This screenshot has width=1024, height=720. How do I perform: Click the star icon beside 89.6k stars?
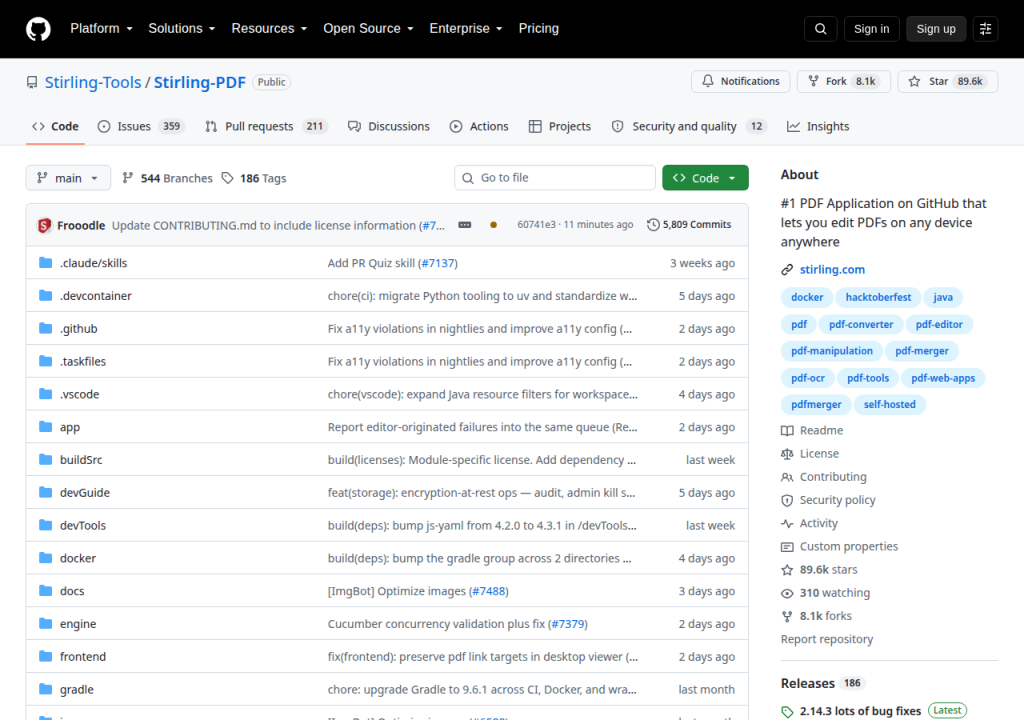(x=787, y=570)
